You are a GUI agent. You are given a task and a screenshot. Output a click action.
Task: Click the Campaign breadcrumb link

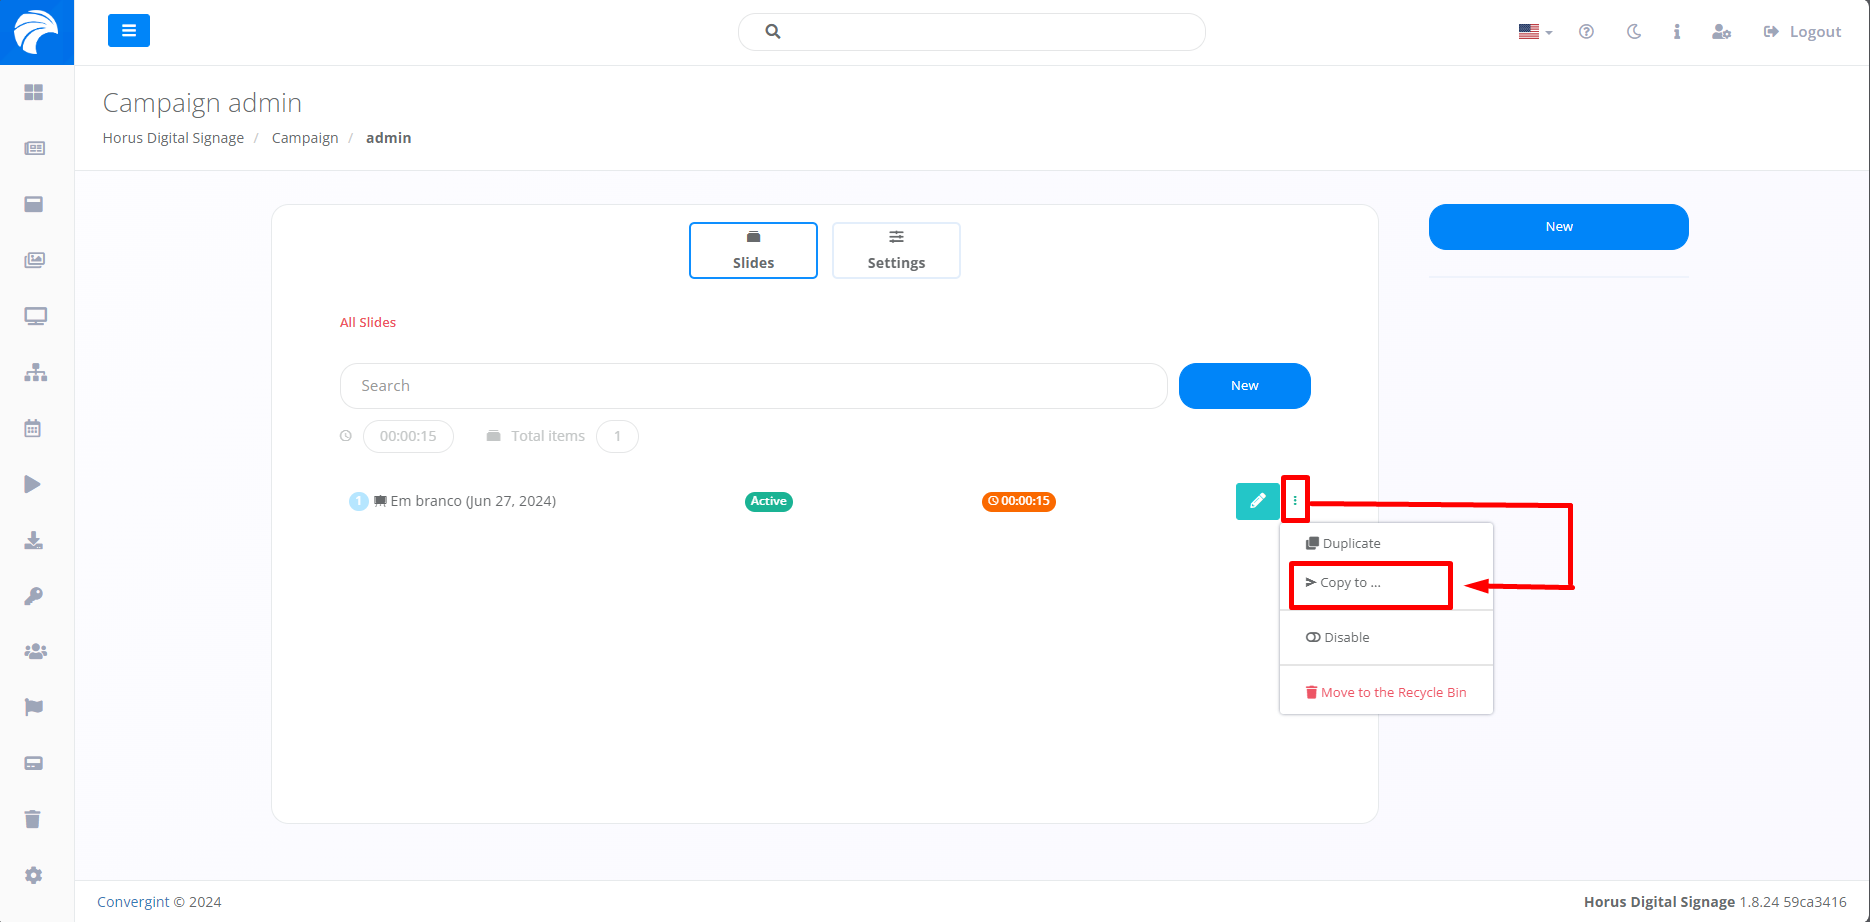(x=305, y=138)
